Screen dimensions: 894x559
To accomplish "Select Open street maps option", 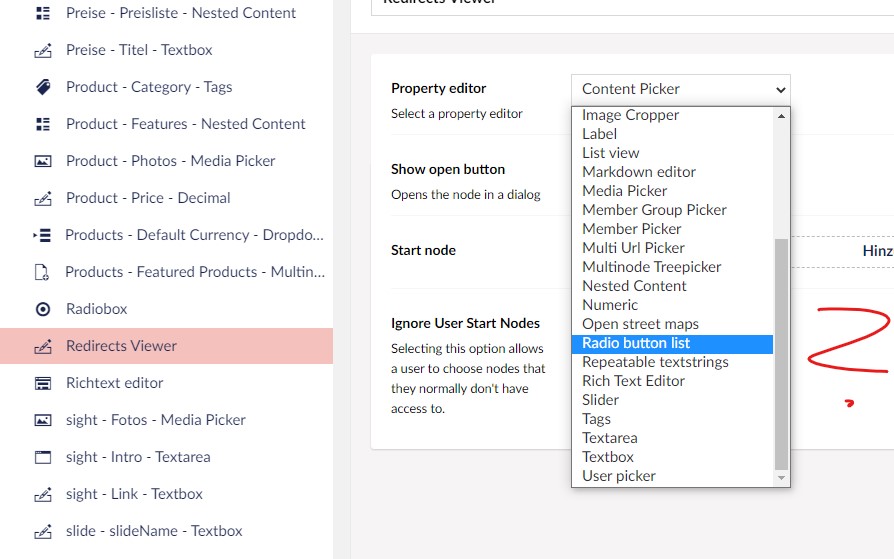I will pyautogui.click(x=672, y=324).
